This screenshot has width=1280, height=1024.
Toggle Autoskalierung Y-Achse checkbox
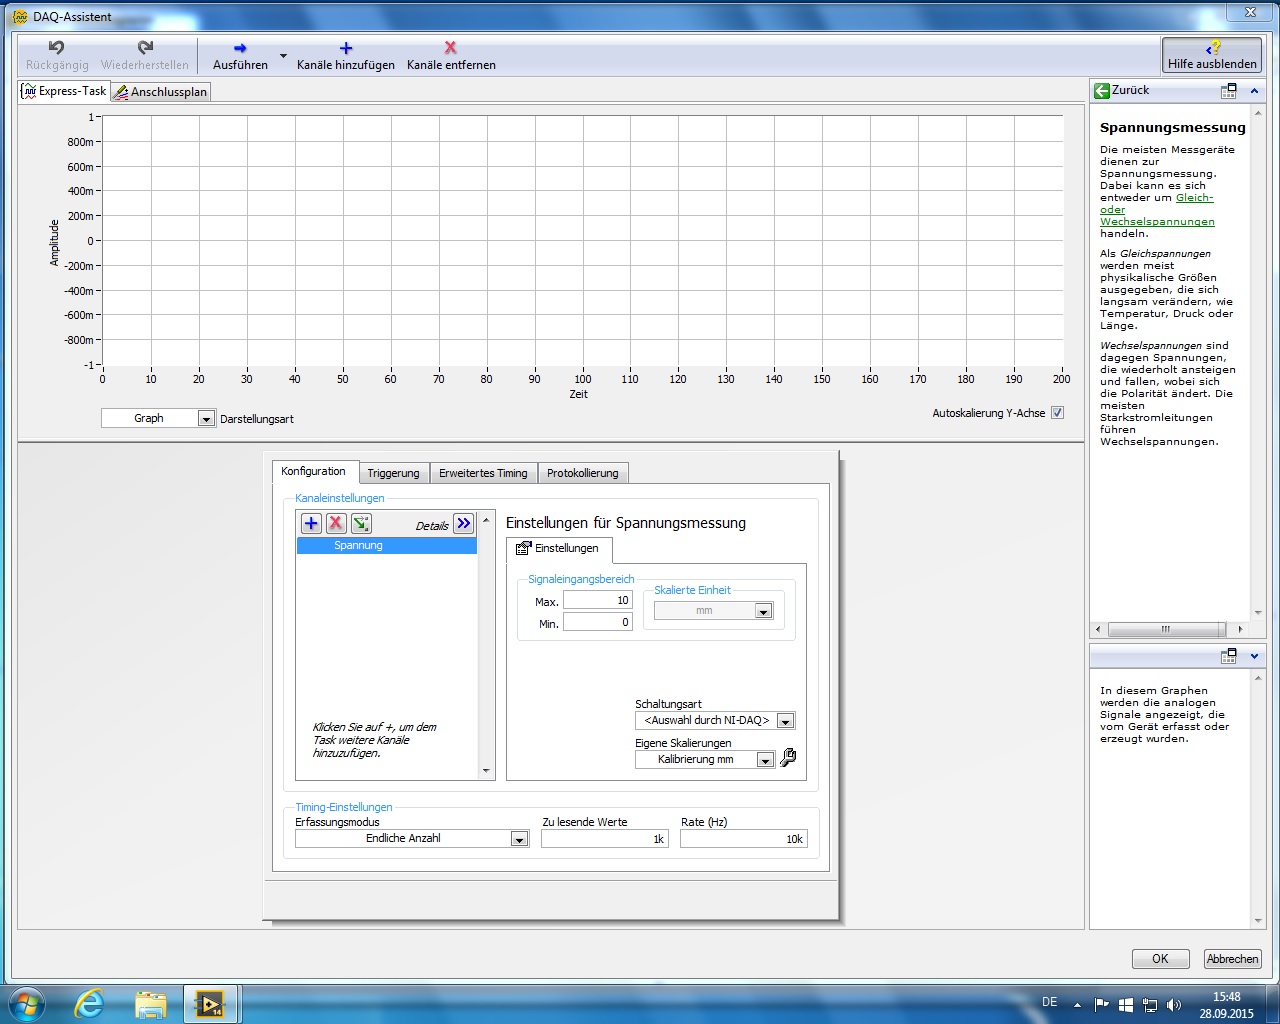coord(1057,413)
